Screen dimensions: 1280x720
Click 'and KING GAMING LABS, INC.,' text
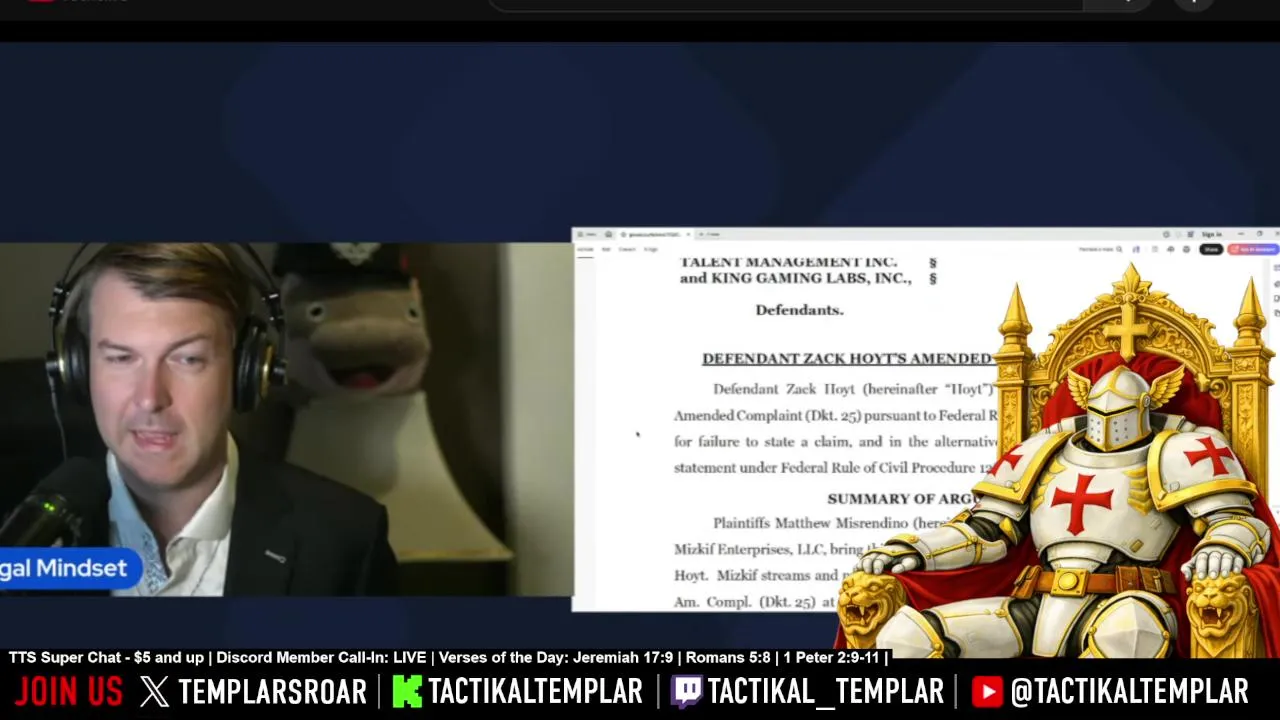pyautogui.click(x=795, y=278)
